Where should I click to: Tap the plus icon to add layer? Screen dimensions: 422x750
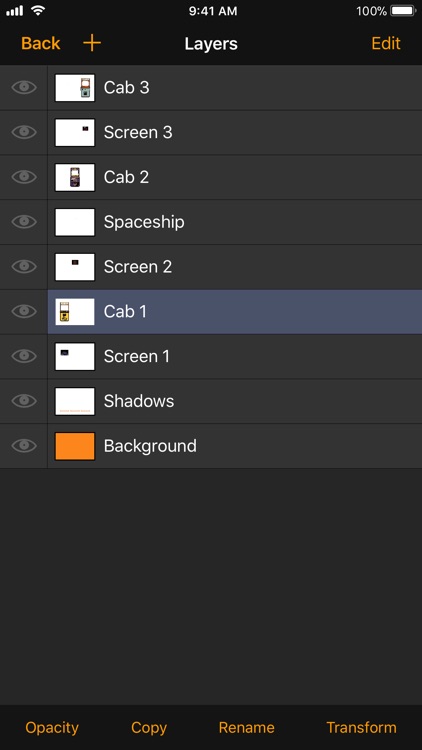[92, 43]
